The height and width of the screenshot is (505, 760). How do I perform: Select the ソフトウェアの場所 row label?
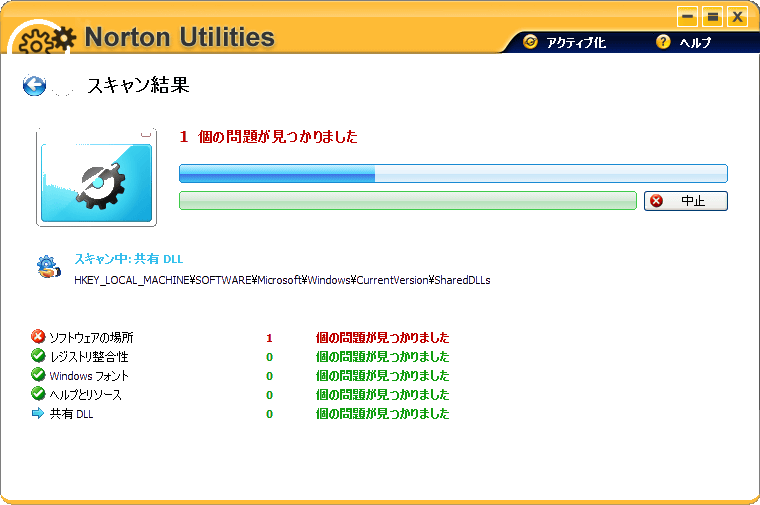click(x=91, y=337)
